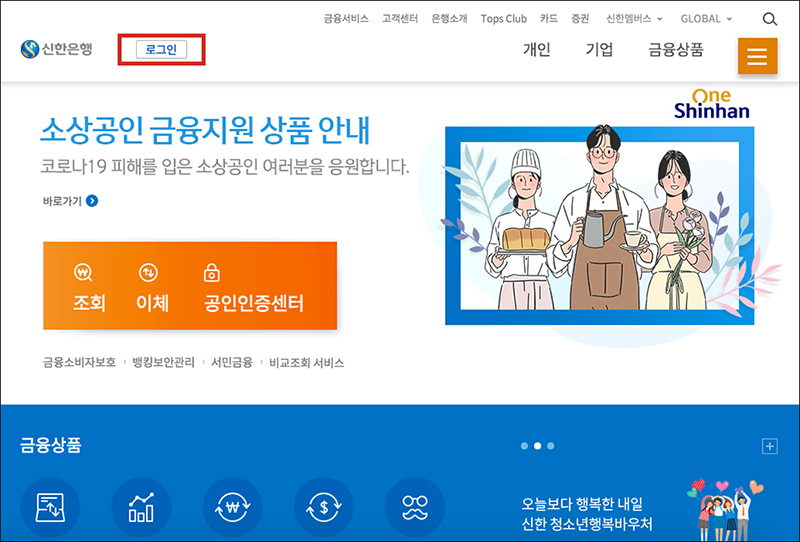Image resolution: width=800 pixels, height=542 pixels.
Task: Open the 금융상품 main menu
Action: point(676,50)
